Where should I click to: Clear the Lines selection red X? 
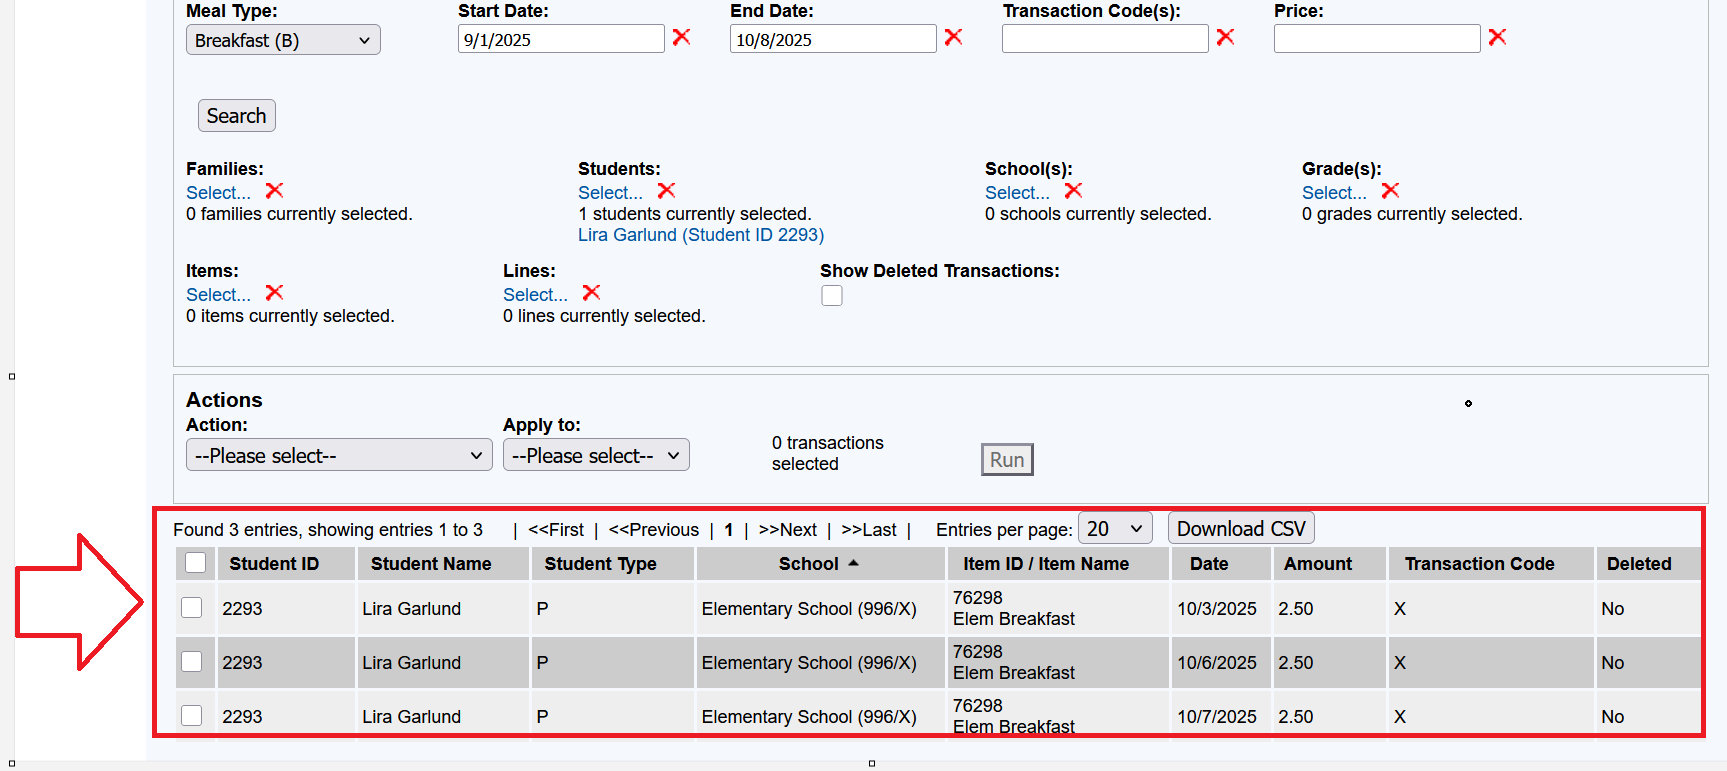[x=592, y=292]
